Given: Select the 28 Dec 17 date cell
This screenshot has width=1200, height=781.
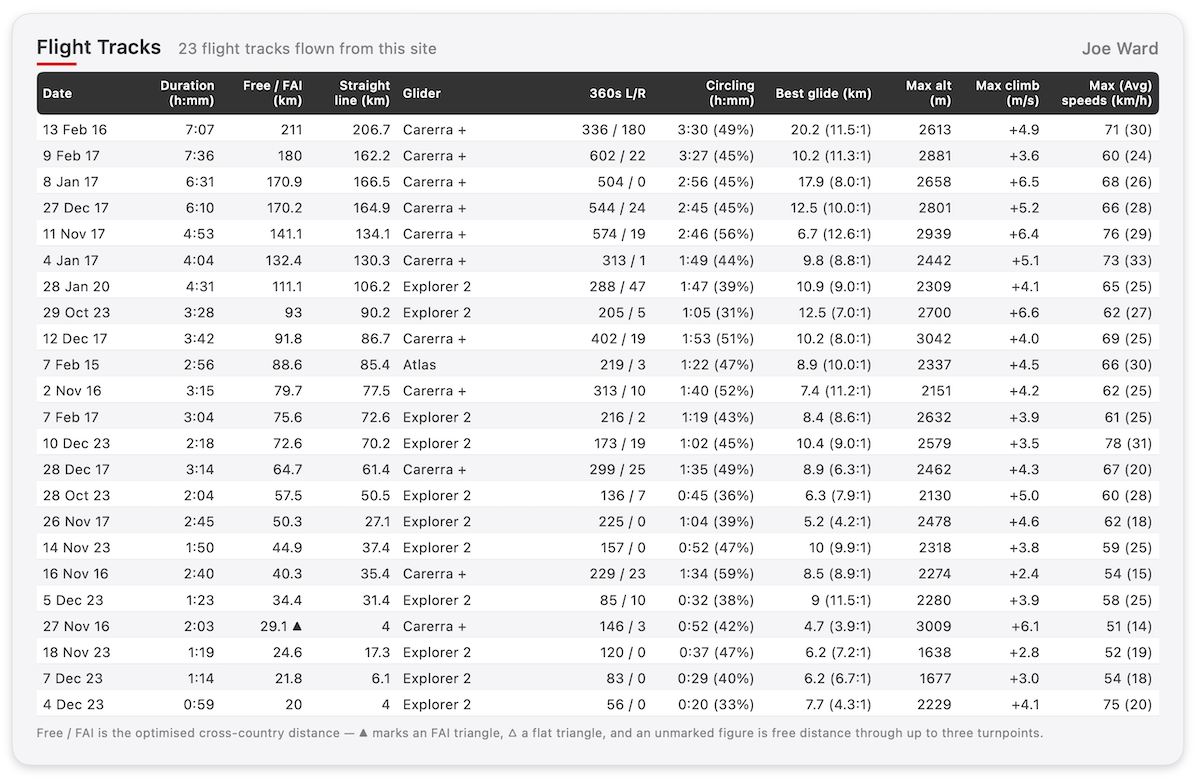Looking at the screenshot, I should coord(76,469).
